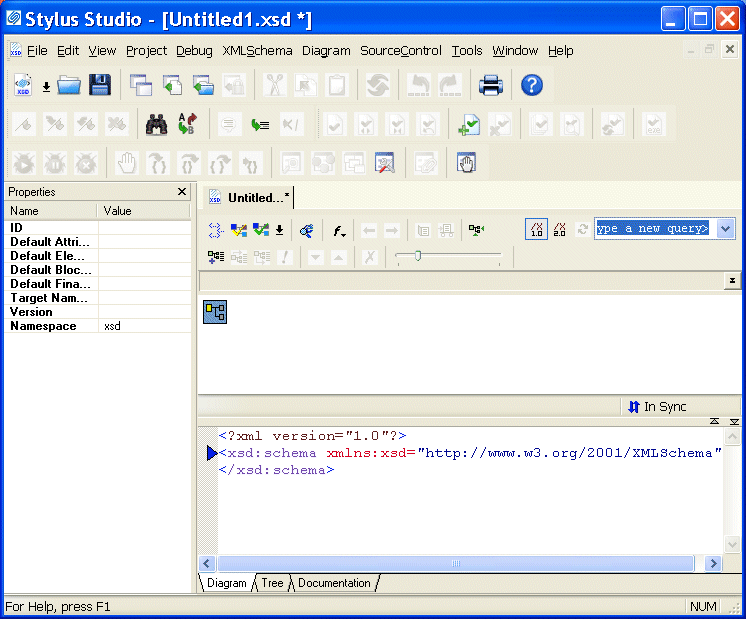Image resolution: width=746 pixels, height=619 pixels.
Task: Open the function f dropdown
Action: click(340, 230)
